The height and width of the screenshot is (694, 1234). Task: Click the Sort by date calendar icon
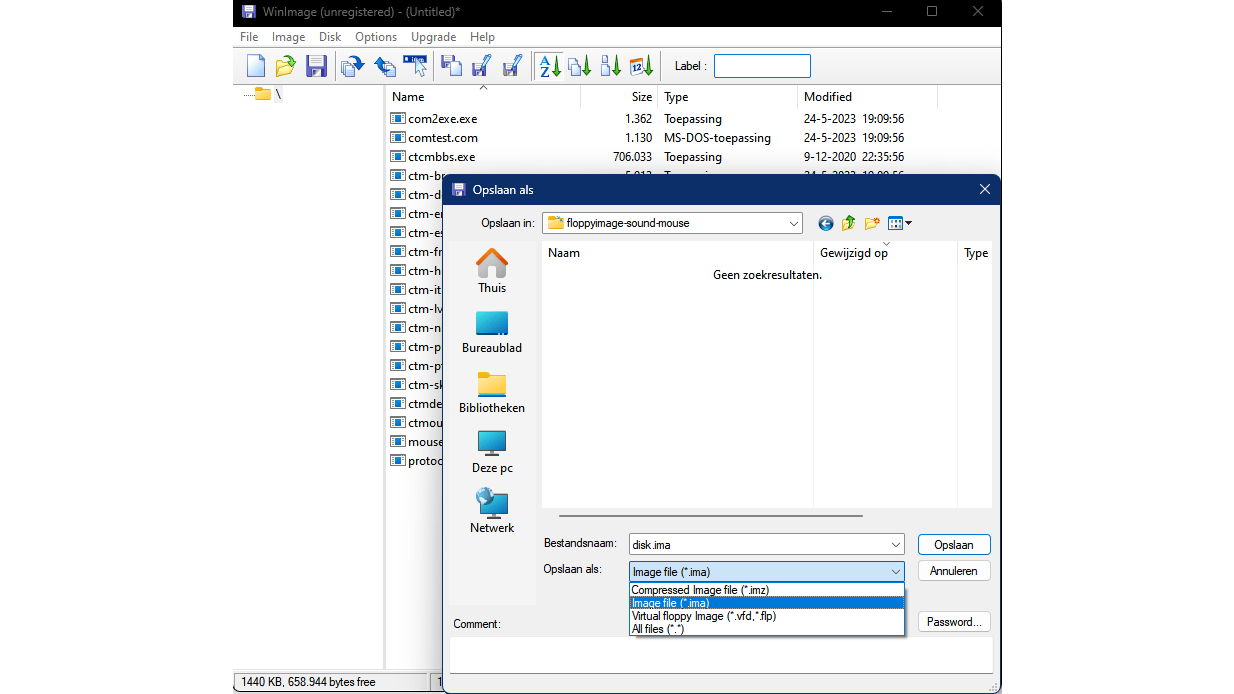point(642,66)
